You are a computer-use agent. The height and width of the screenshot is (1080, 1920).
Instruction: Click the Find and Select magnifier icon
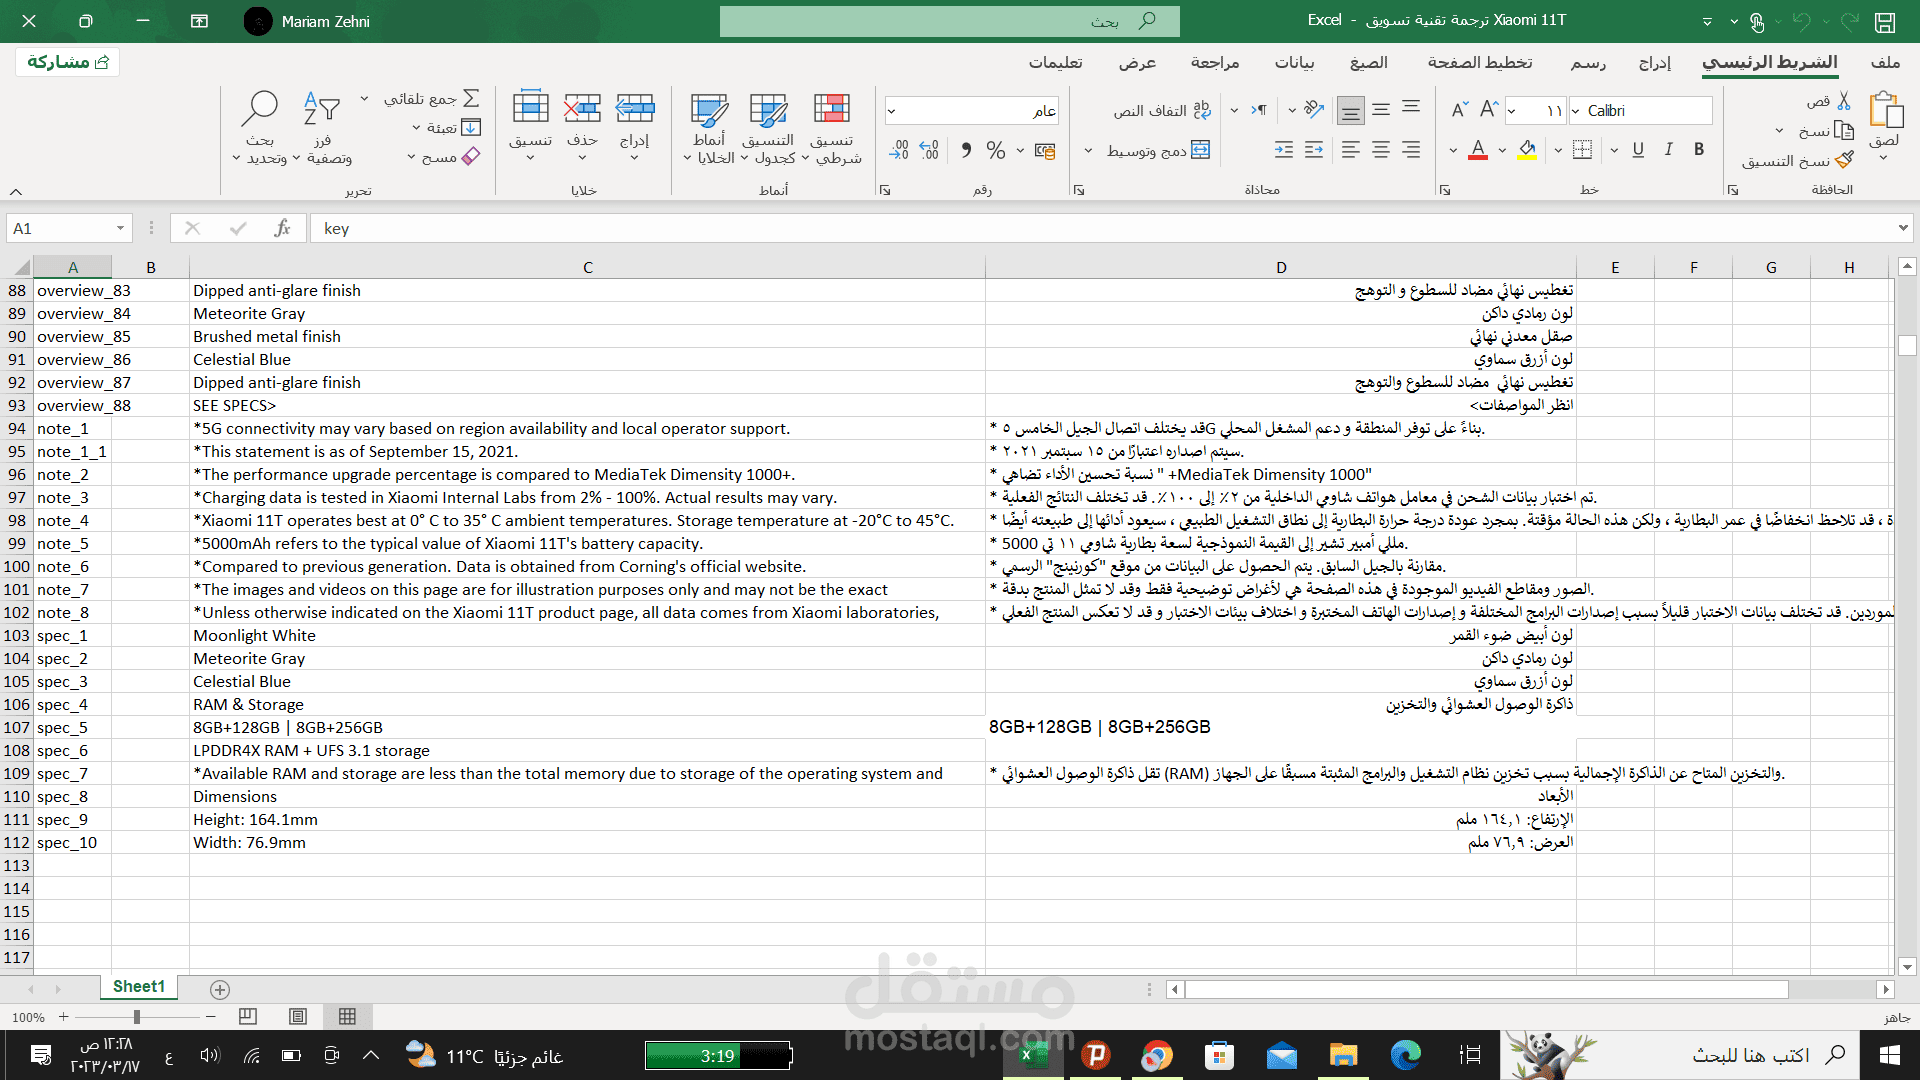(x=260, y=108)
